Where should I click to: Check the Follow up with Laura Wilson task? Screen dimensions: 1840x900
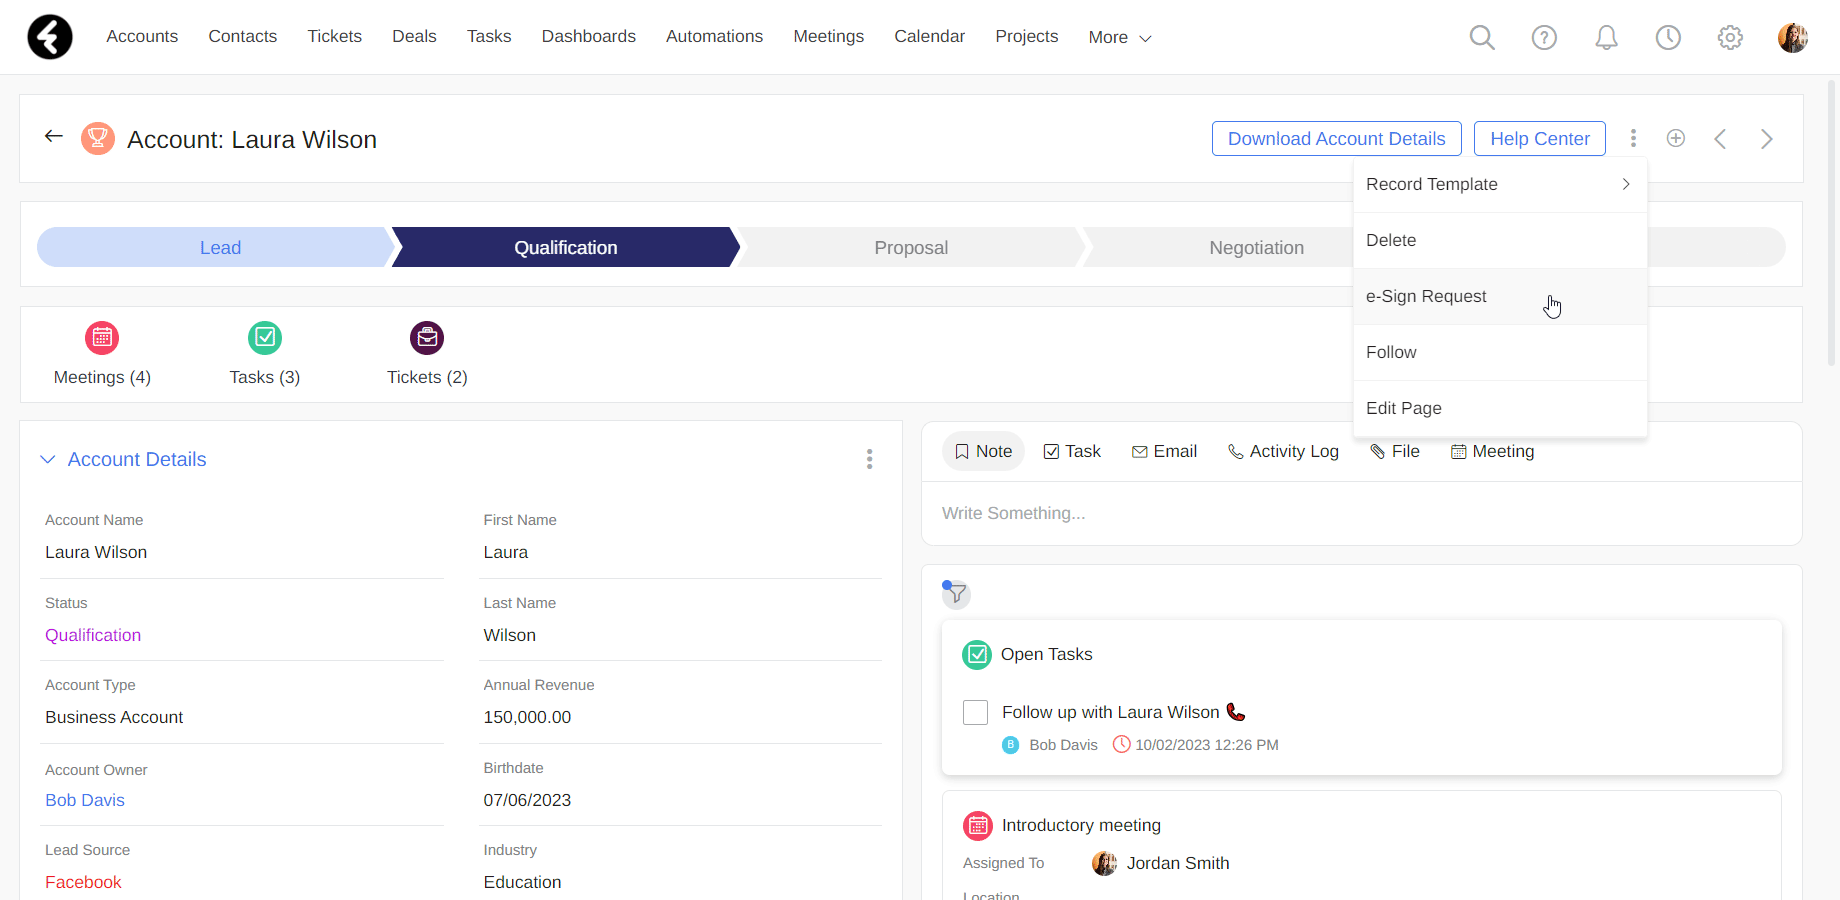coord(975,712)
